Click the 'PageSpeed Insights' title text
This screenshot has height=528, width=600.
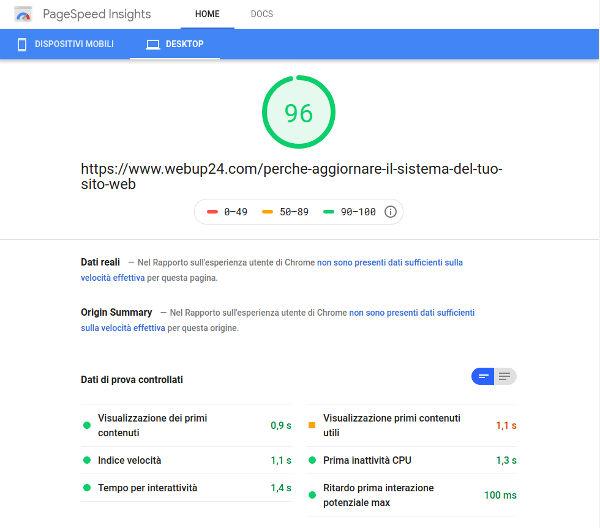point(97,15)
